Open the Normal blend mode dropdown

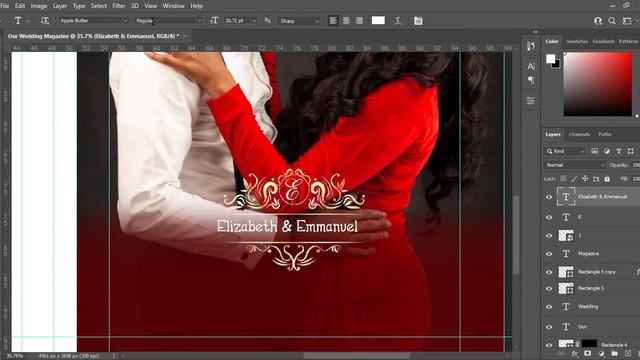click(575, 165)
